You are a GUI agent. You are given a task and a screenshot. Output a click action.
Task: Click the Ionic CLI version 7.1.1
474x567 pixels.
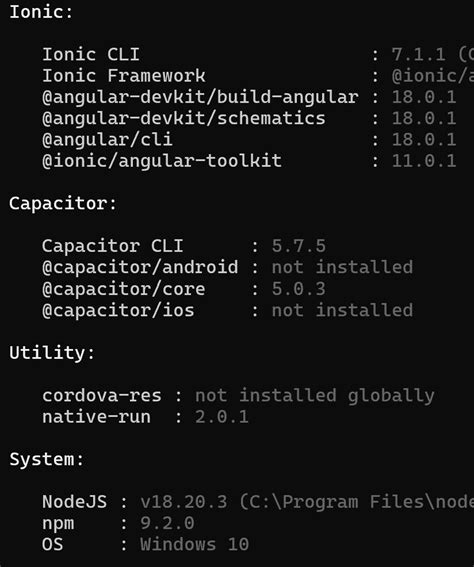coord(419,55)
